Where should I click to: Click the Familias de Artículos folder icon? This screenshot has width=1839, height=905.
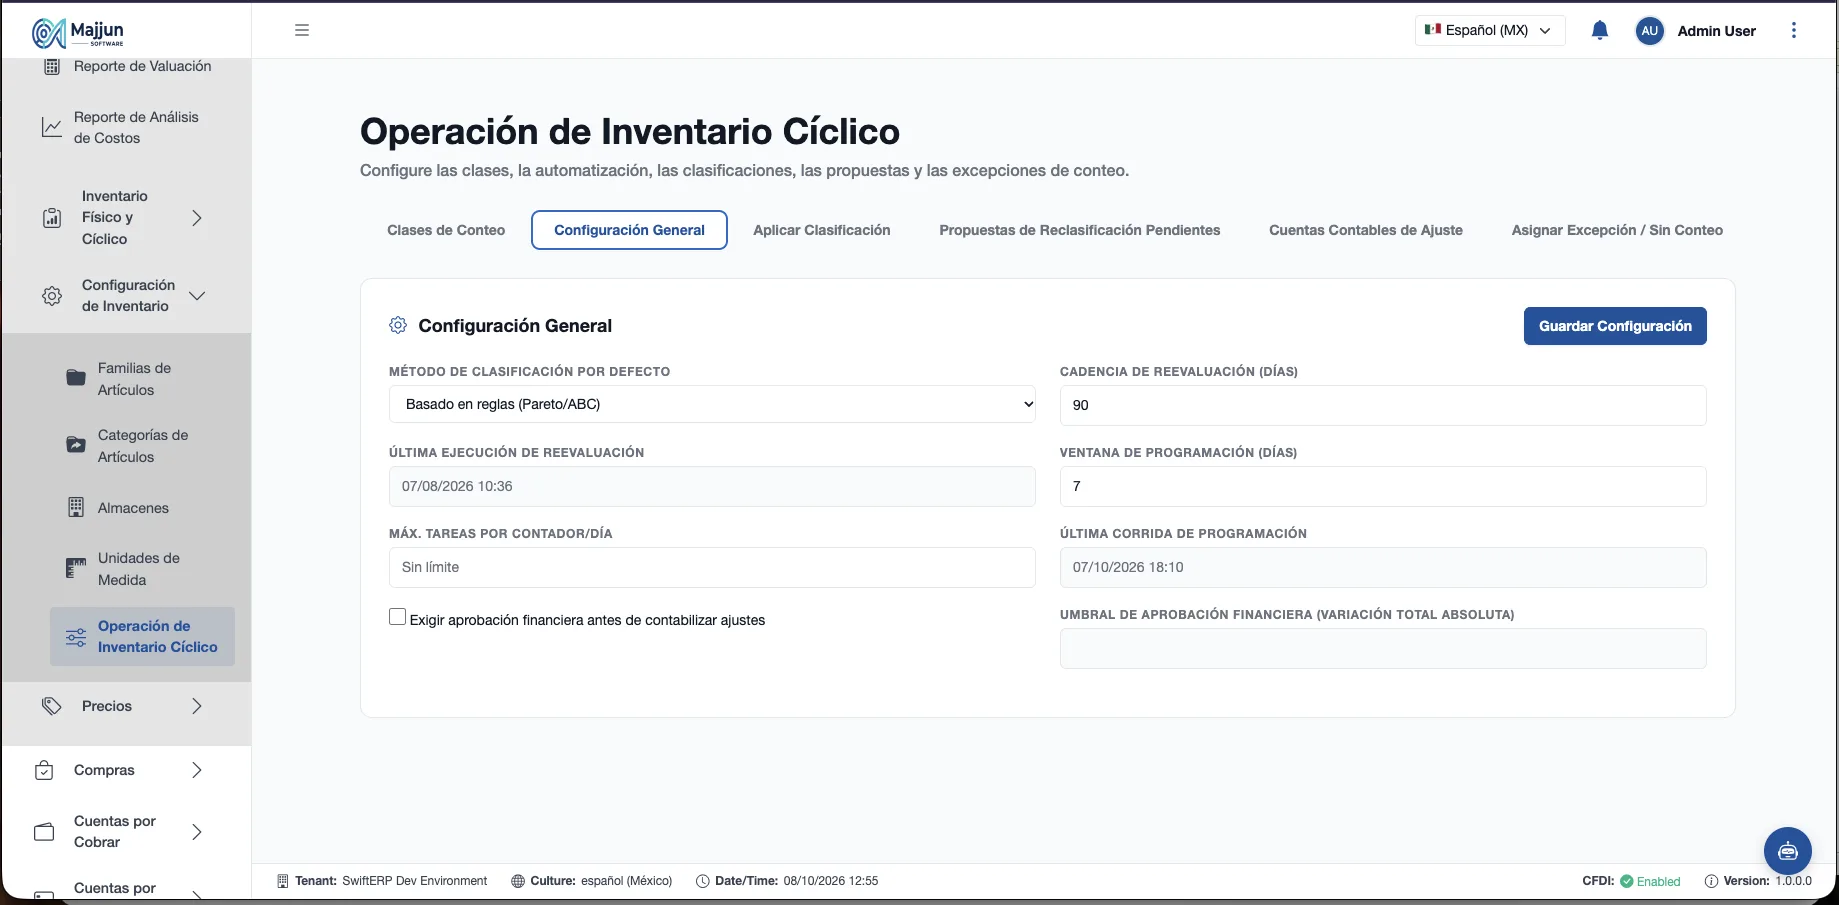76,378
